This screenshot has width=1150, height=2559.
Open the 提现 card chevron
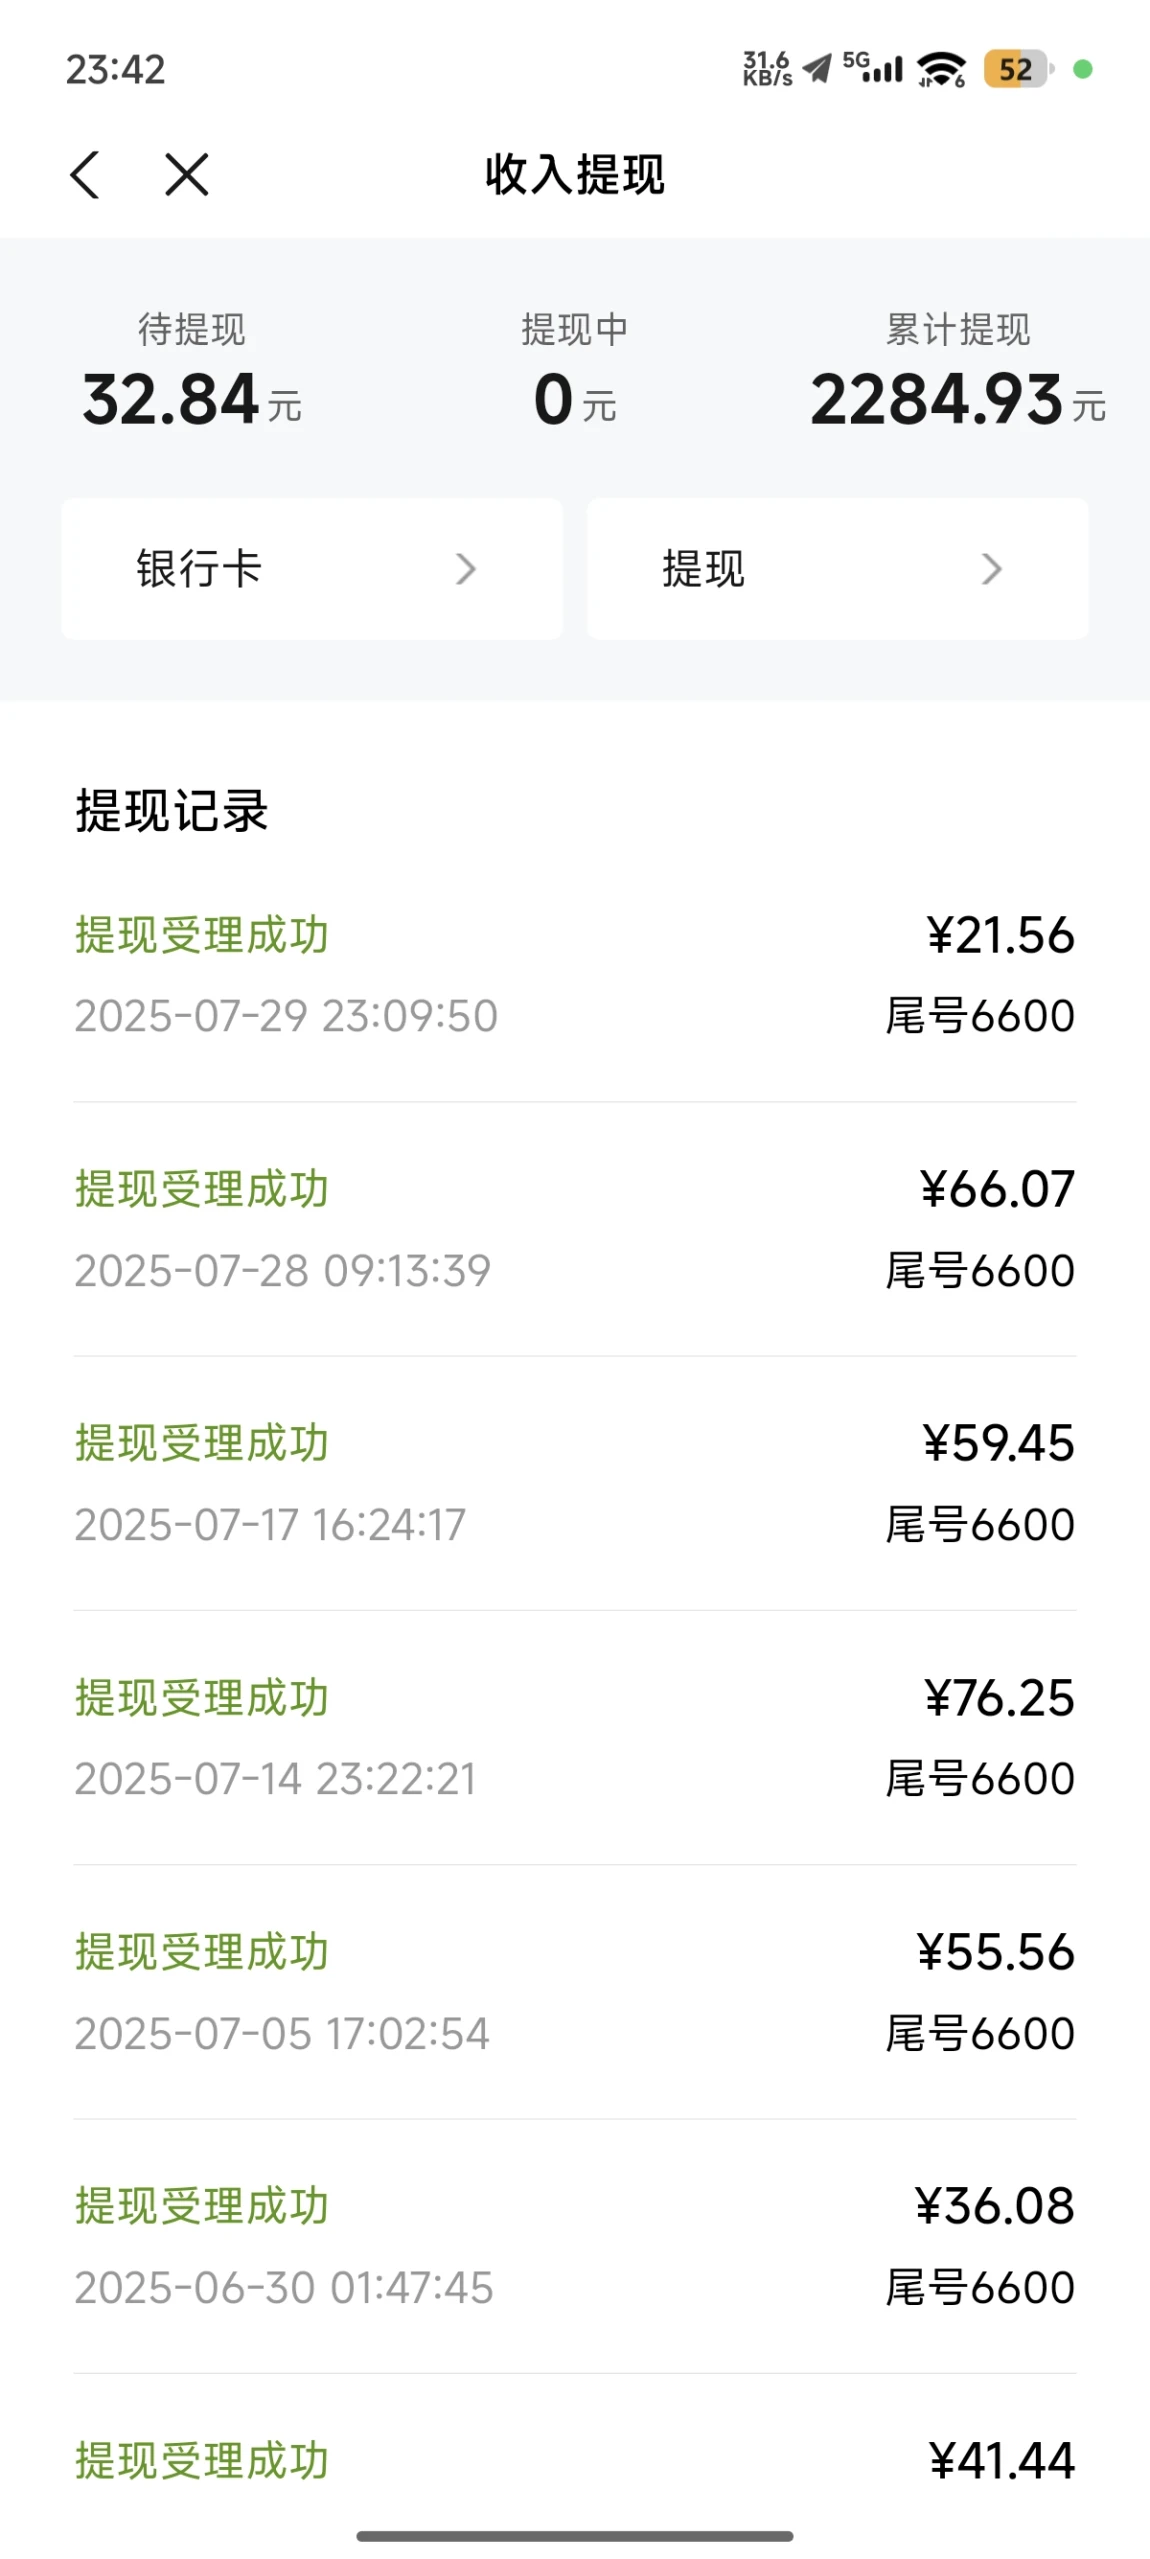point(991,569)
